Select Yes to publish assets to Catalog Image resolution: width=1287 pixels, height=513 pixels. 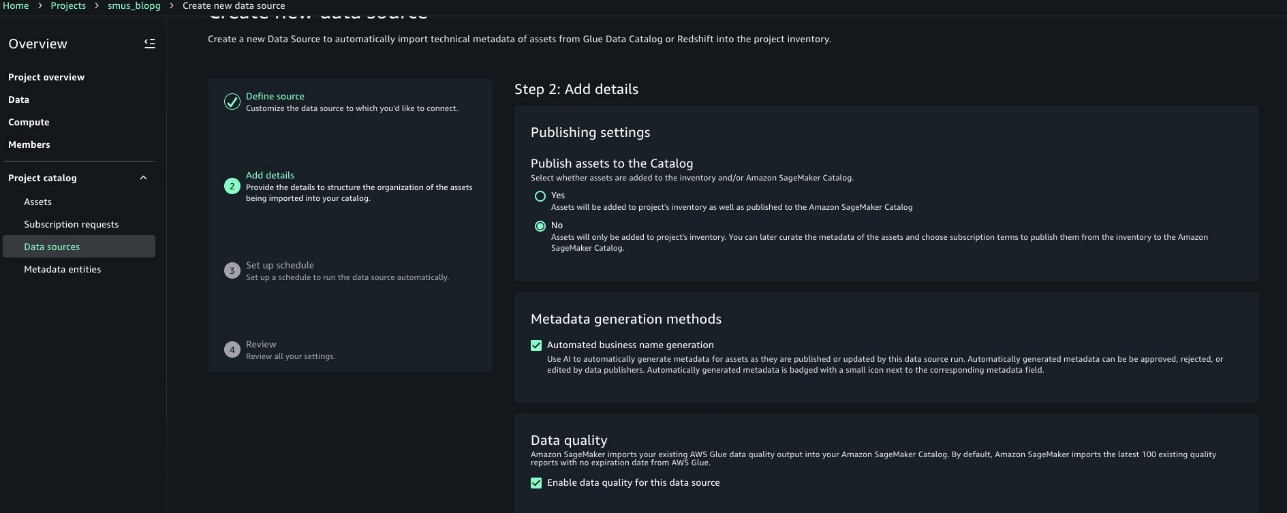click(x=540, y=196)
